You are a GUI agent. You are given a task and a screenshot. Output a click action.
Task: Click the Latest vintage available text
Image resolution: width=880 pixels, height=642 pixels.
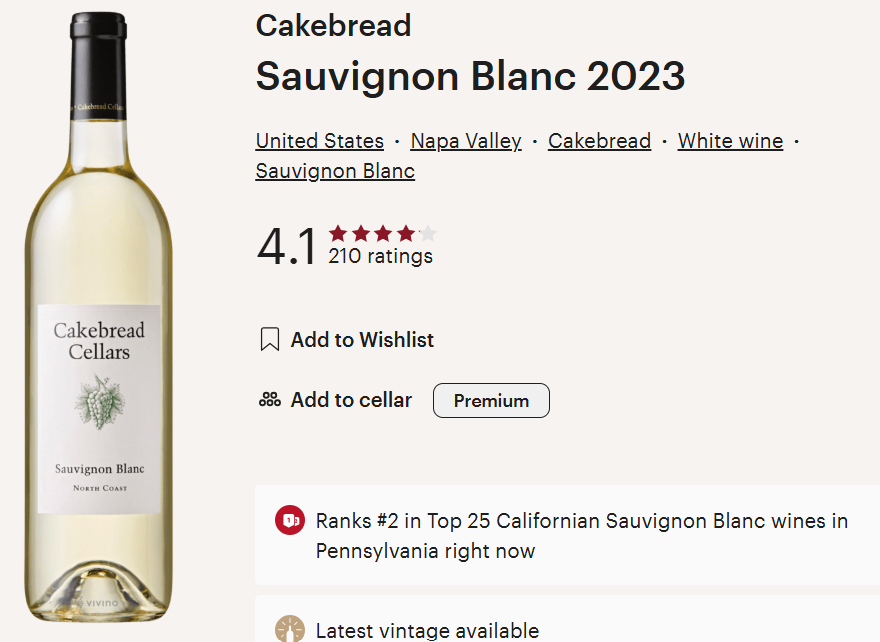pos(427,630)
